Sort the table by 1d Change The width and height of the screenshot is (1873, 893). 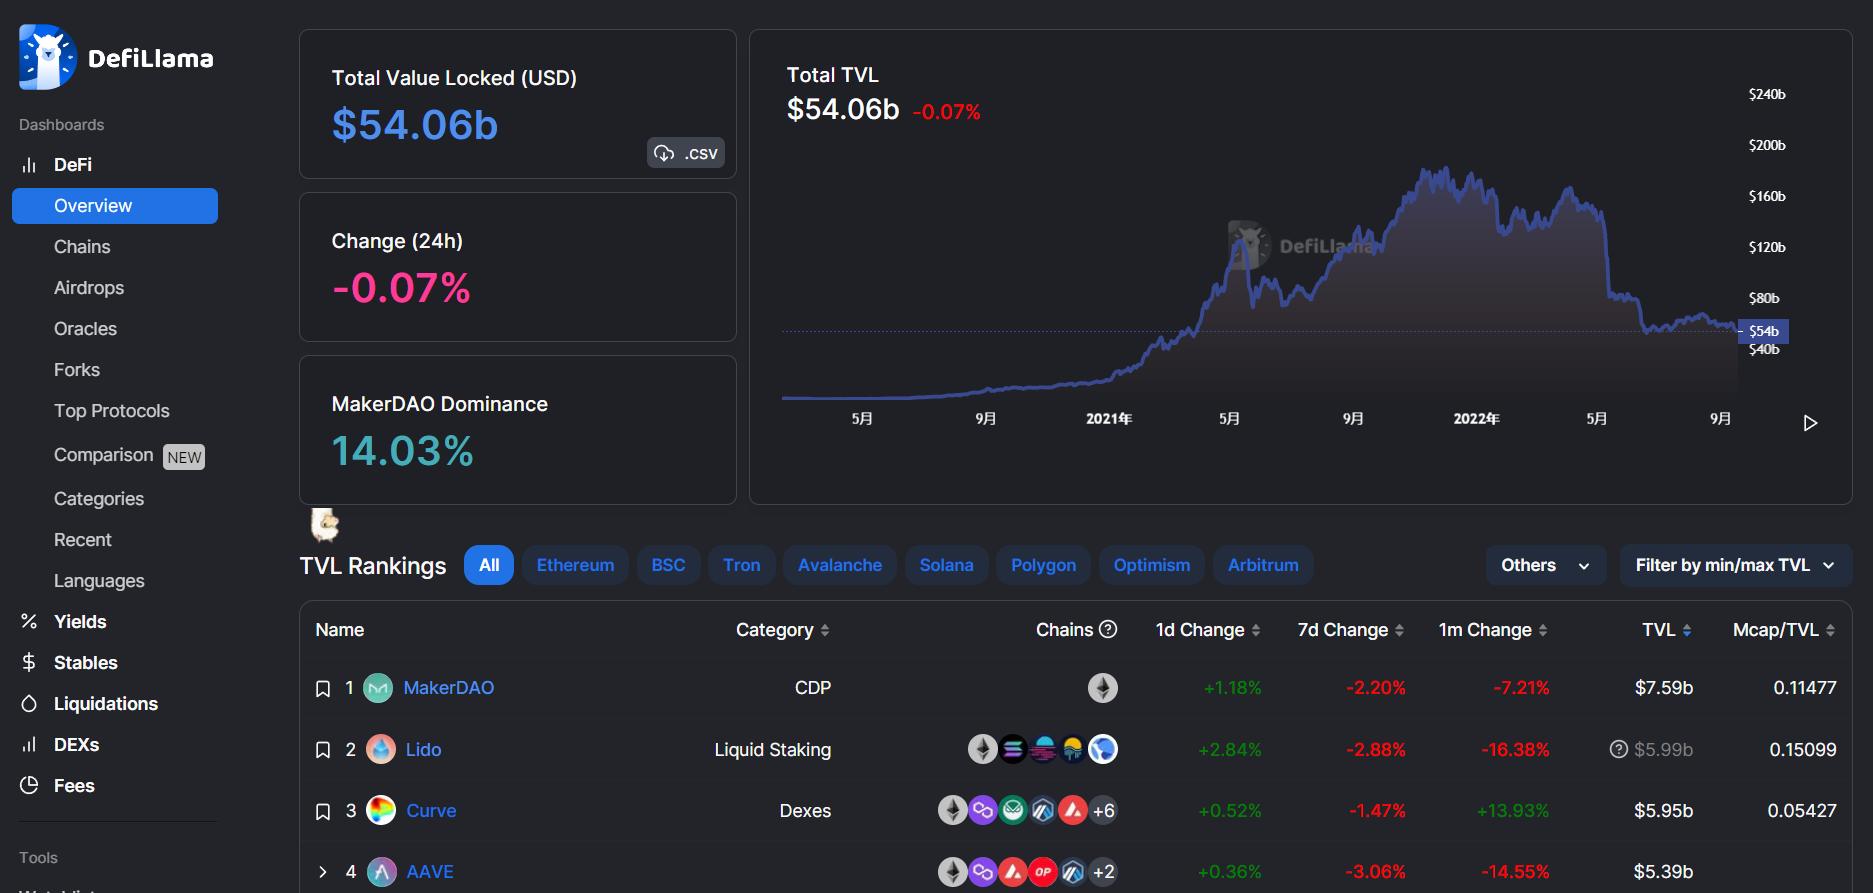coord(1208,630)
